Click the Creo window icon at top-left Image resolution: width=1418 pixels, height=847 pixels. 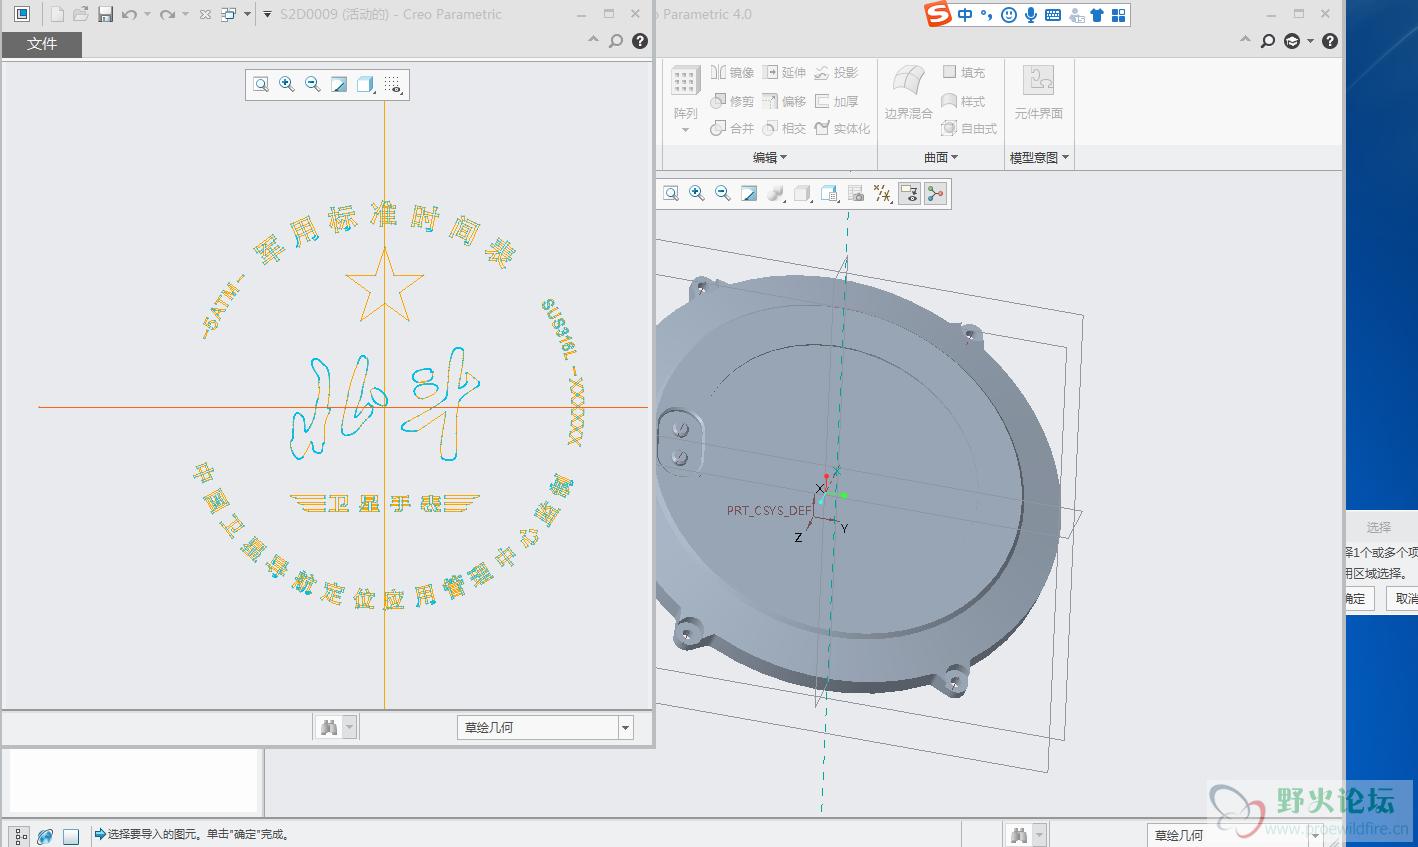point(22,14)
